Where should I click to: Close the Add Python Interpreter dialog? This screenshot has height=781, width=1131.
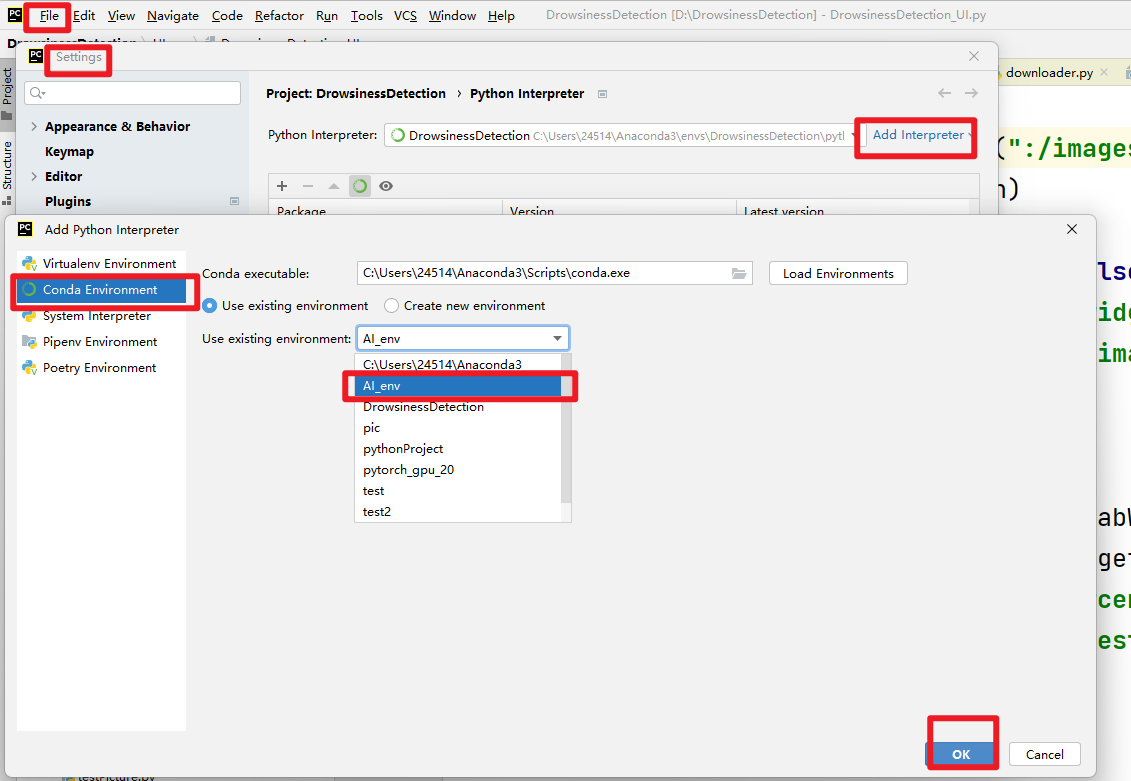pyautogui.click(x=1072, y=229)
